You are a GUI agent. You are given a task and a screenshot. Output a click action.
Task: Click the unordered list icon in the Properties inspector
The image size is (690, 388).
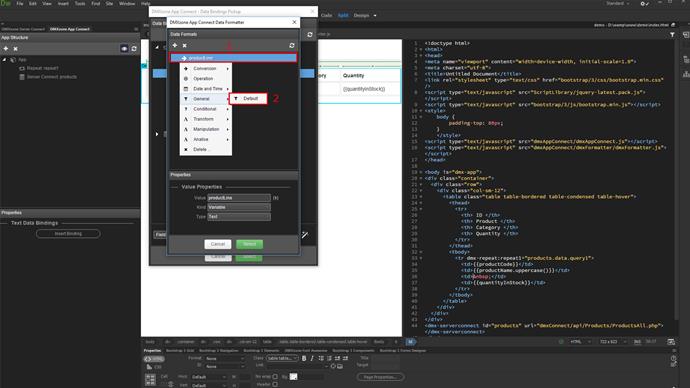click(x=321, y=359)
